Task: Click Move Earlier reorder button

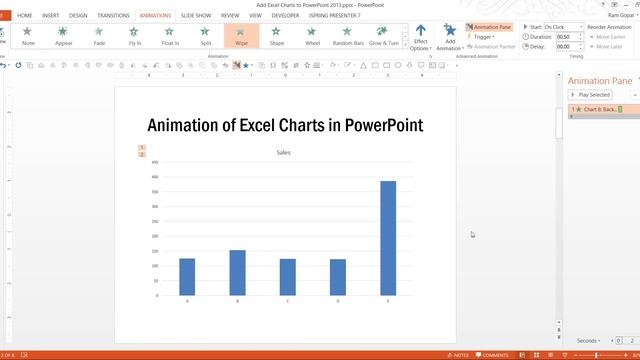Action: [x=607, y=37]
